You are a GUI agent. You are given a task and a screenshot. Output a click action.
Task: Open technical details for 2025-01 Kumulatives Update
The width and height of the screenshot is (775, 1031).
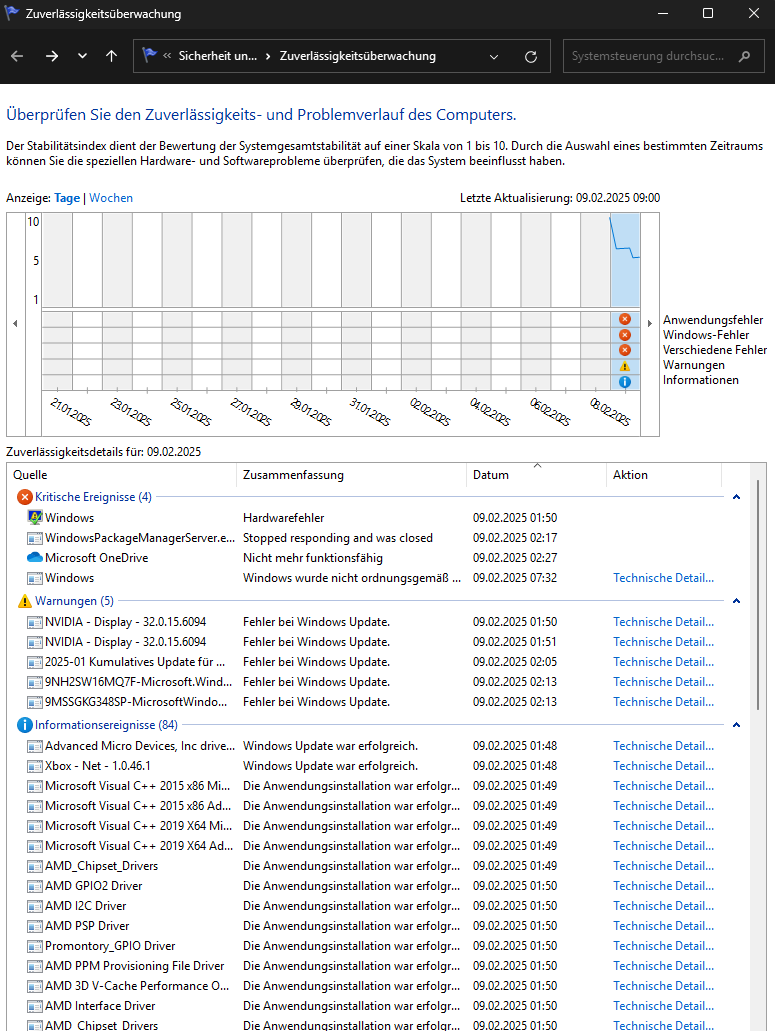tap(663, 662)
